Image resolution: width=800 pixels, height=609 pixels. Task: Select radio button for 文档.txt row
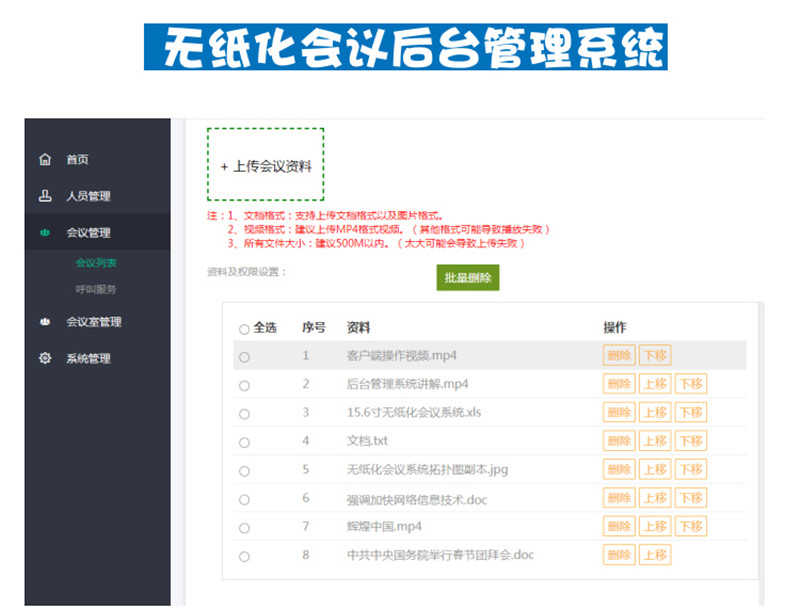tap(244, 442)
